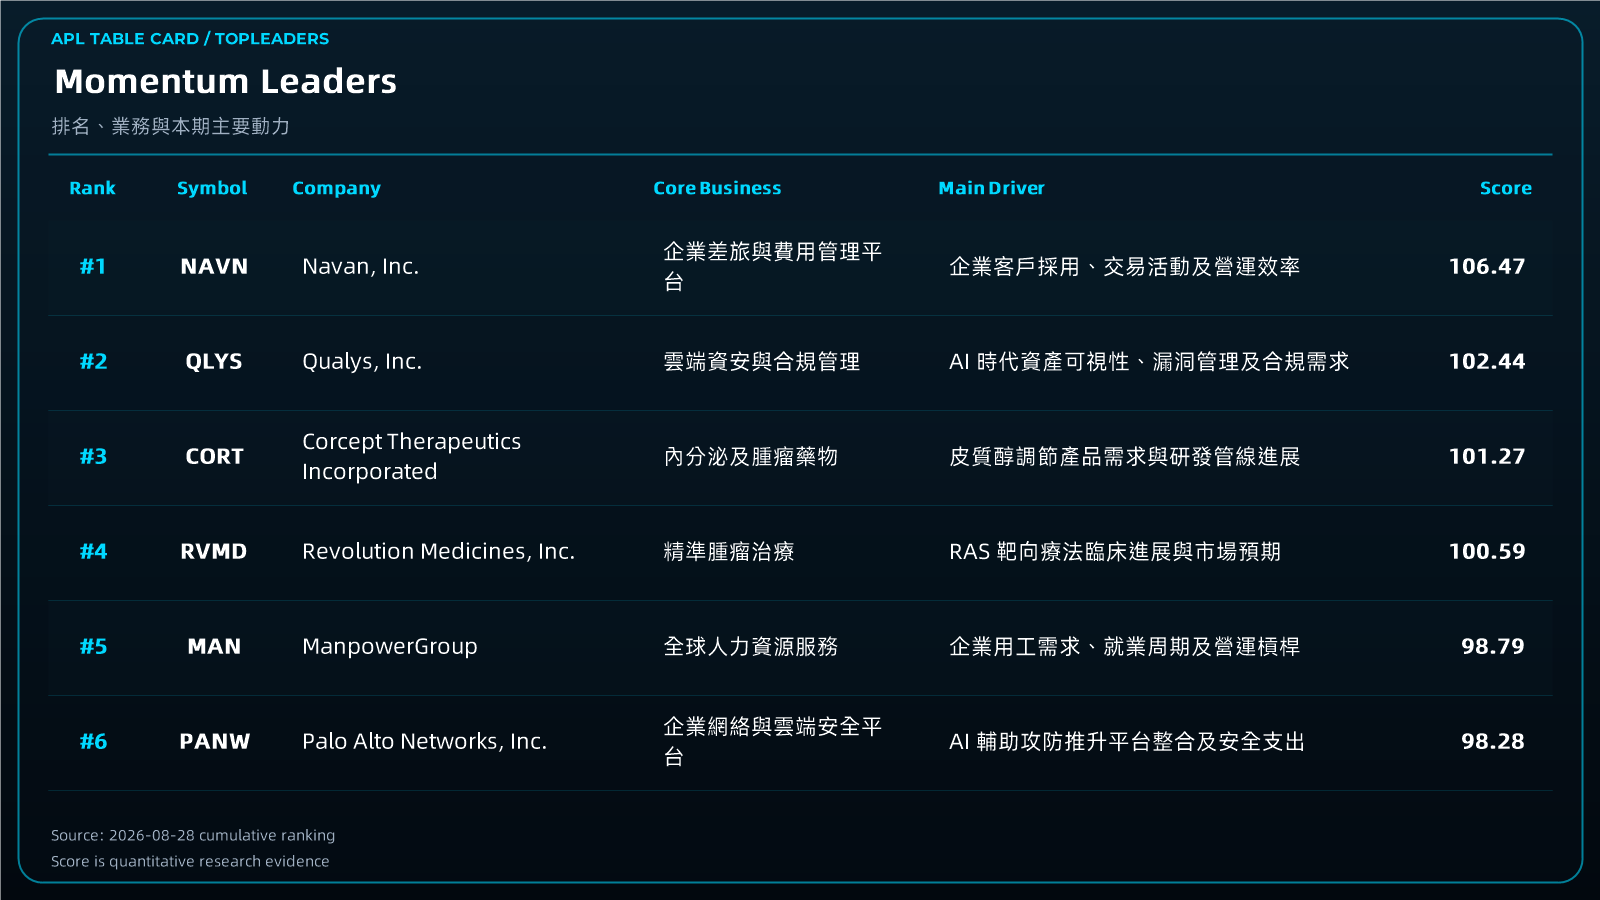The image size is (1600, 900).
Task: Click core business 企業網絡與雲端安全平台
Action: click(x=773, y=742)
